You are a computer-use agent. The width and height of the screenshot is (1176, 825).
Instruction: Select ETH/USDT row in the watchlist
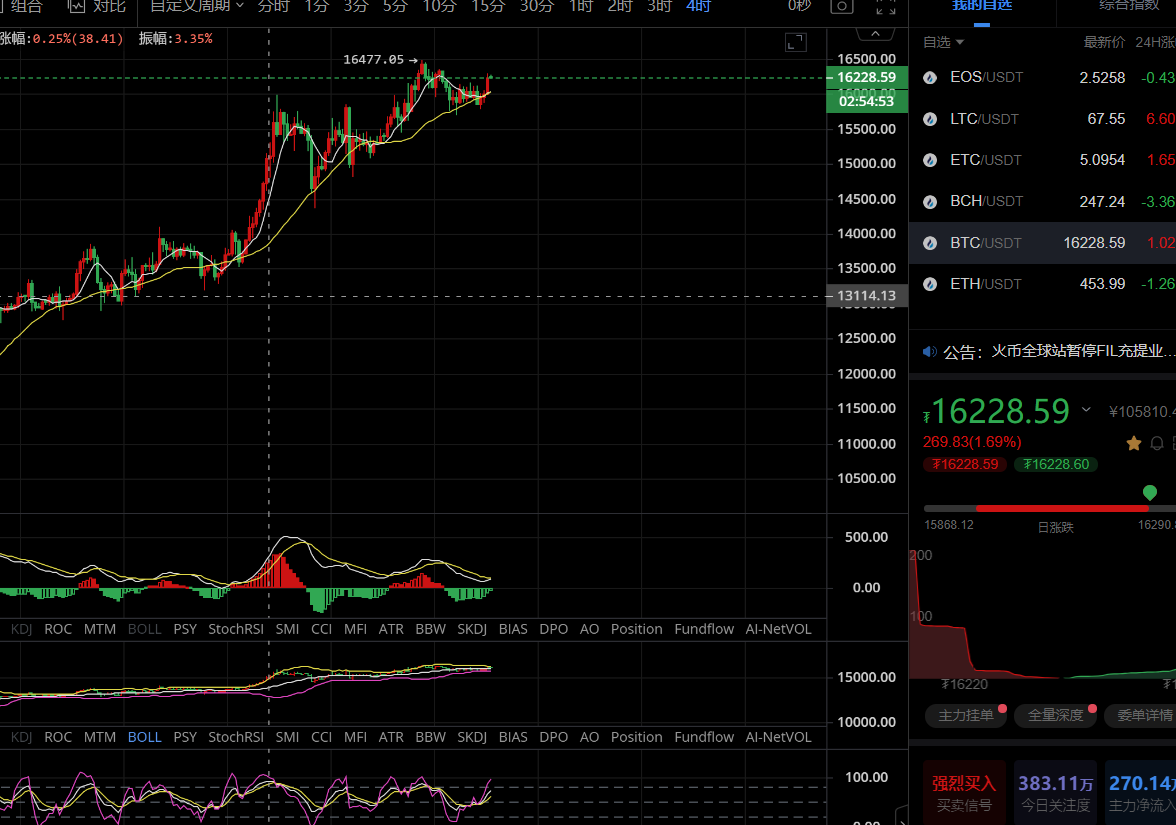coord(1042,284)
